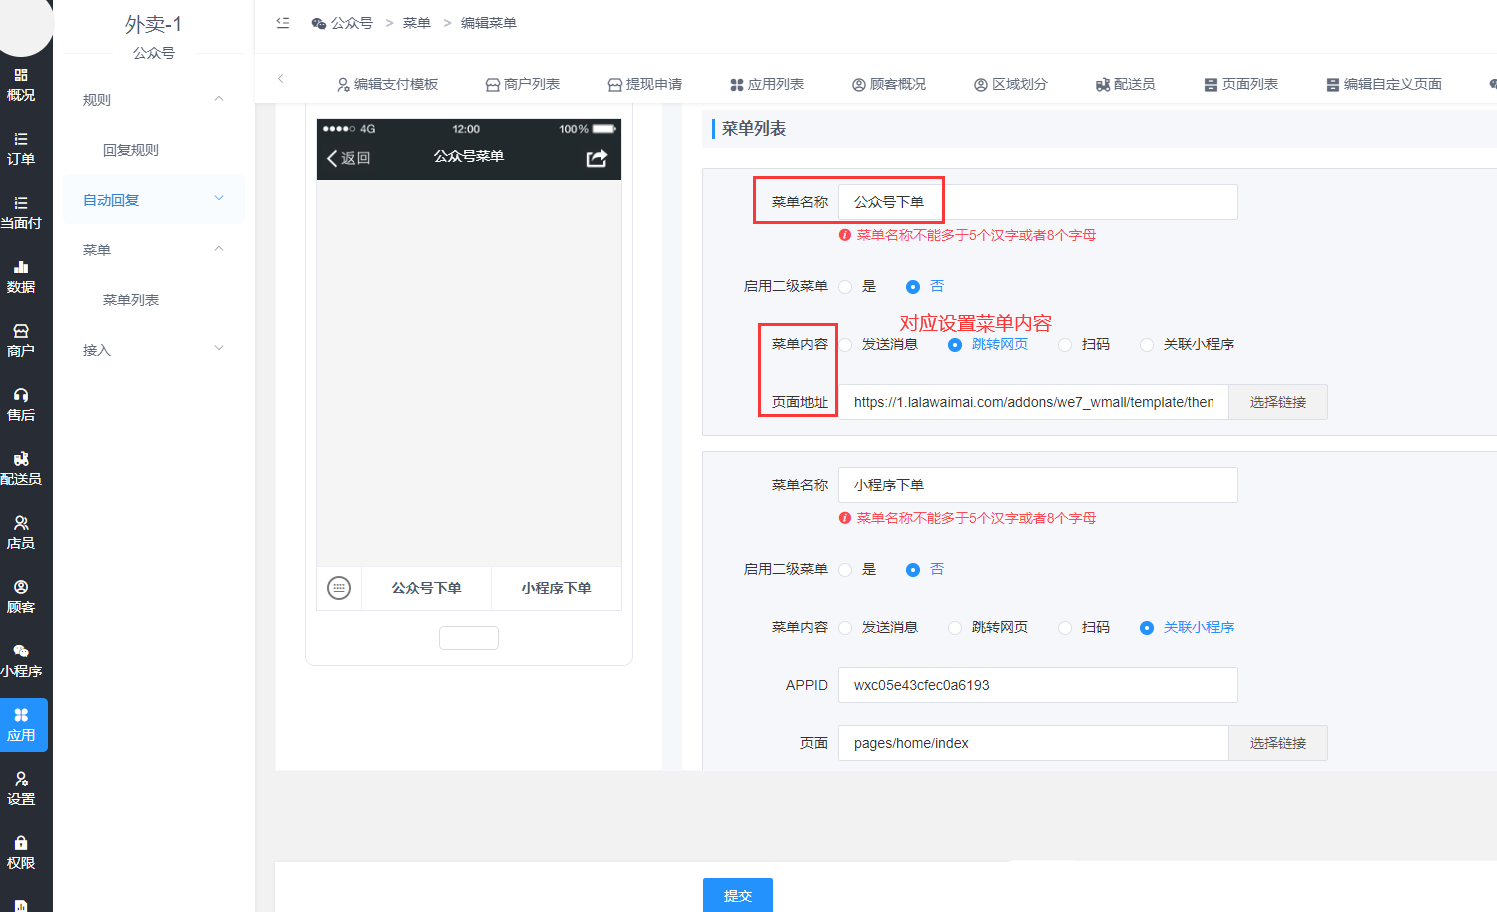The height and width of the screenshot is (912, 1497).
Task: Click the 公众号下单 menu name field
Action: (x=1037, y=202)
